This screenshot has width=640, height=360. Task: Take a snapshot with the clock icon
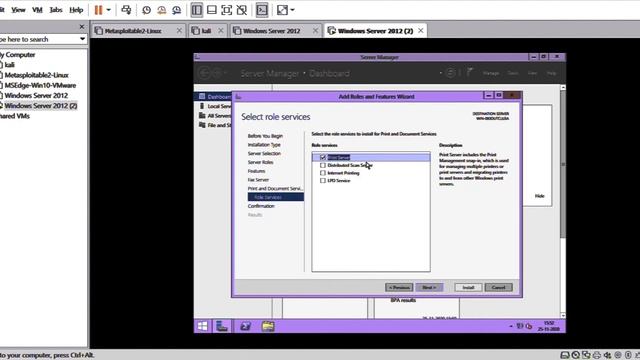[x=147, y=10]
